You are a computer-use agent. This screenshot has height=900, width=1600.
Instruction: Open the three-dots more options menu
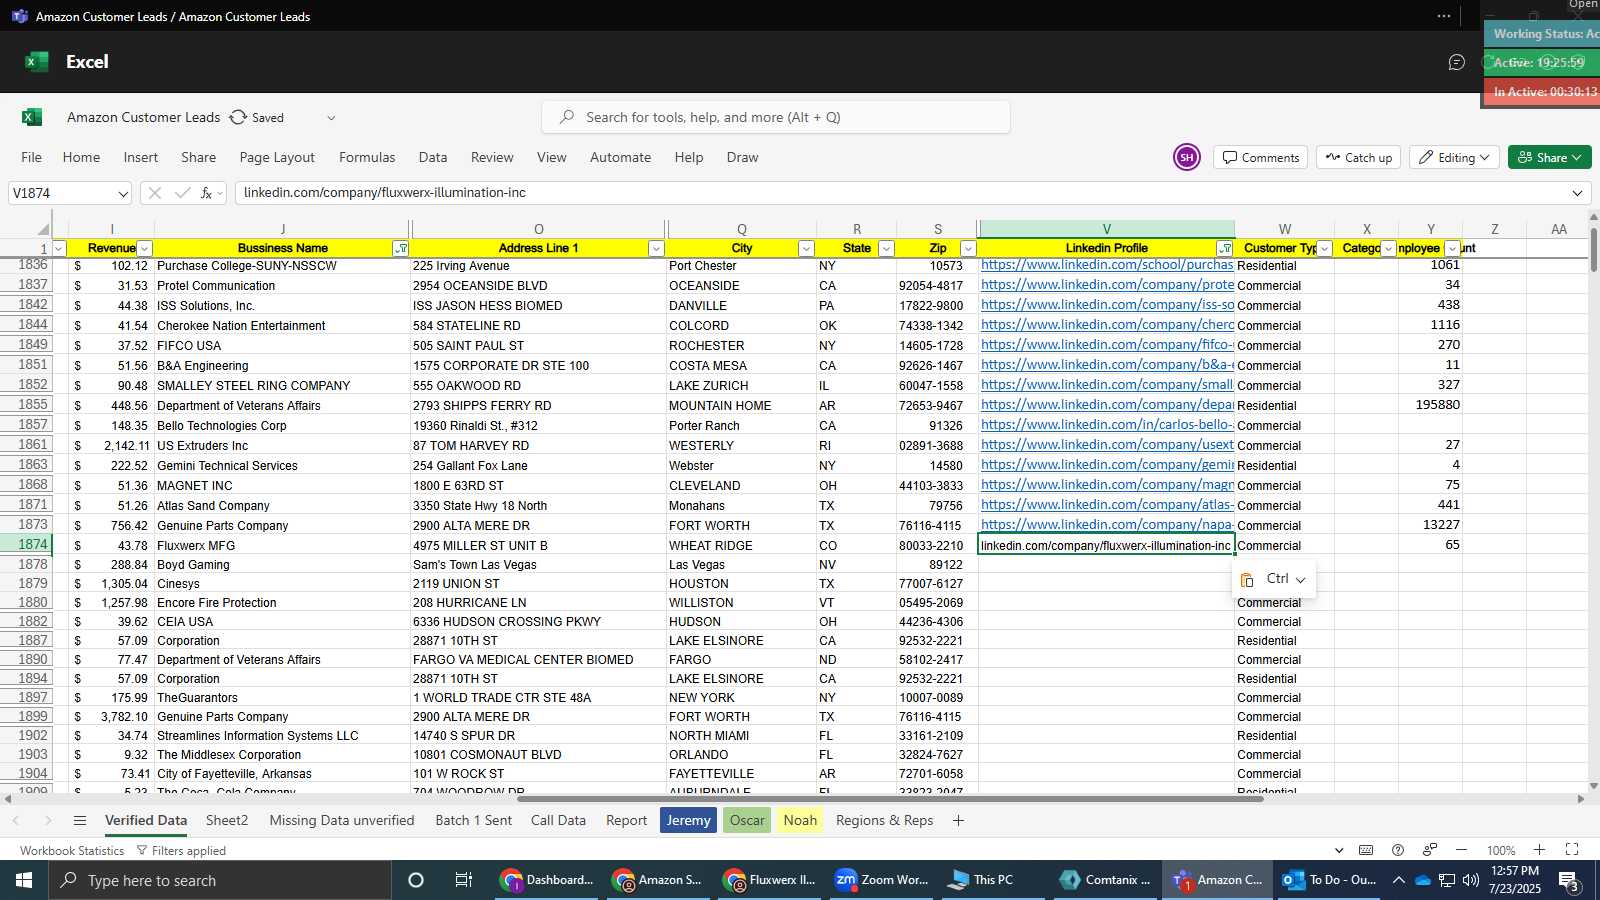pos(1444,16)
